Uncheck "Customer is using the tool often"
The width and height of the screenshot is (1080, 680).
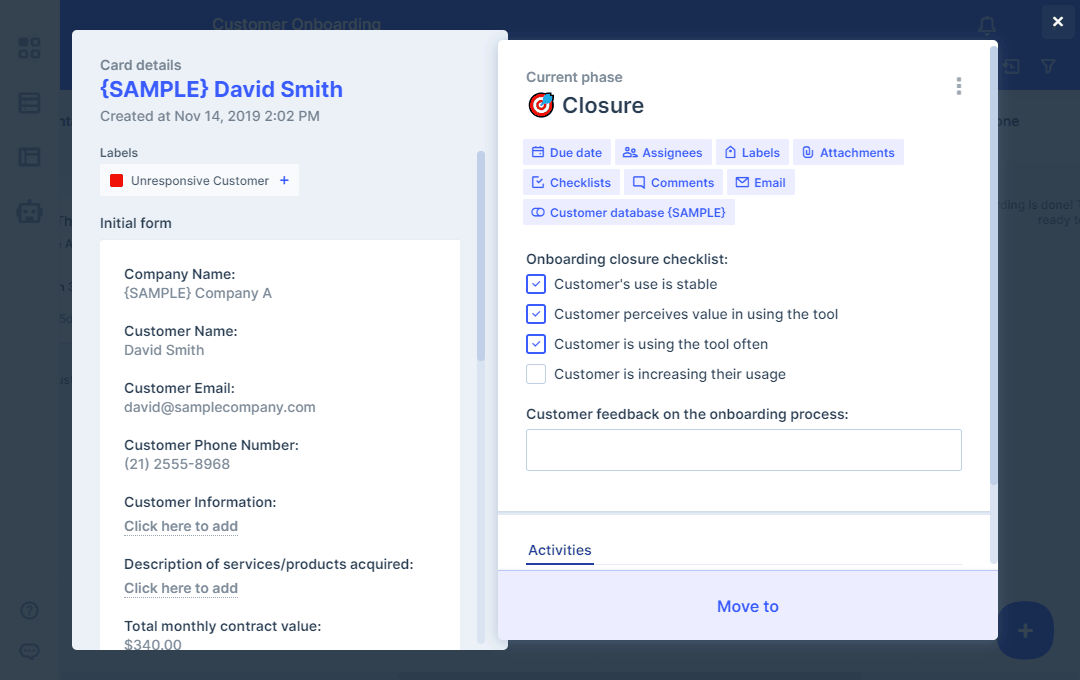(x=536, y=344)
